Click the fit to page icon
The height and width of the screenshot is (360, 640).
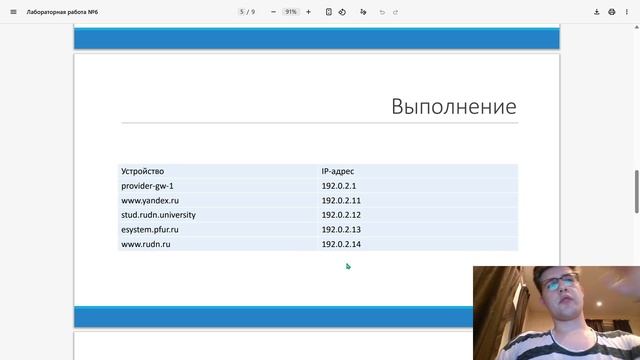pyautogui.click(x=329, y=12)
